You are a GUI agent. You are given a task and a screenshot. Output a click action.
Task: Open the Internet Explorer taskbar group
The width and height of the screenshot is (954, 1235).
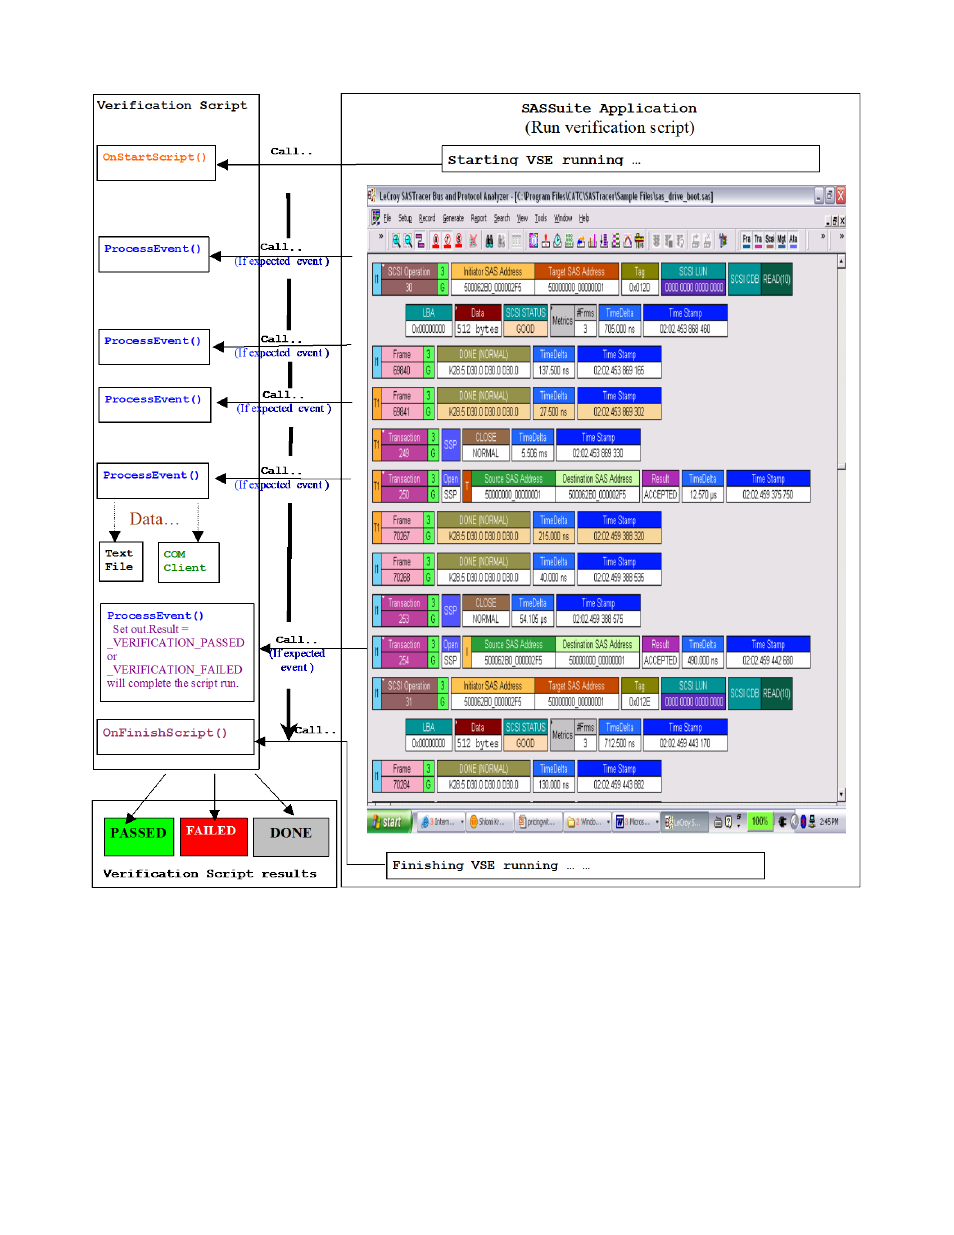pyautogui.click(x=442, y=822)
